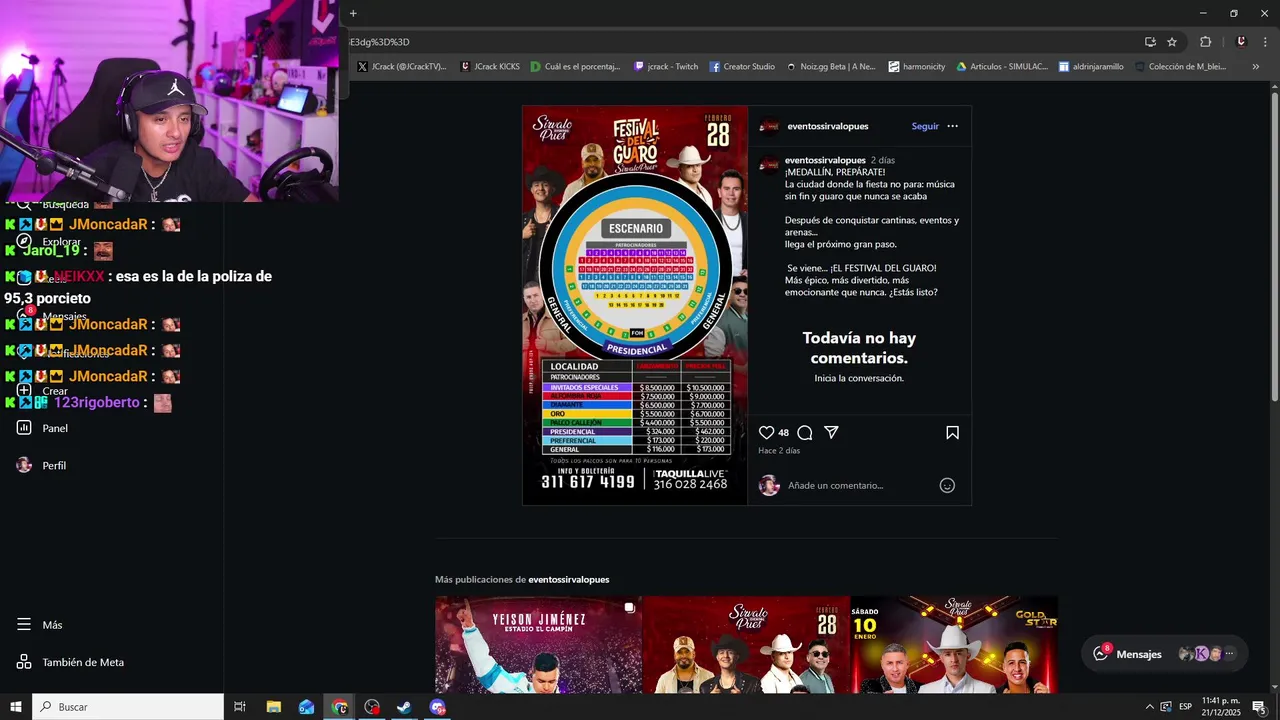This screenshot has height=720, width=1280.
Task: Click the browser address bar URL
Action: click(740, 42)
